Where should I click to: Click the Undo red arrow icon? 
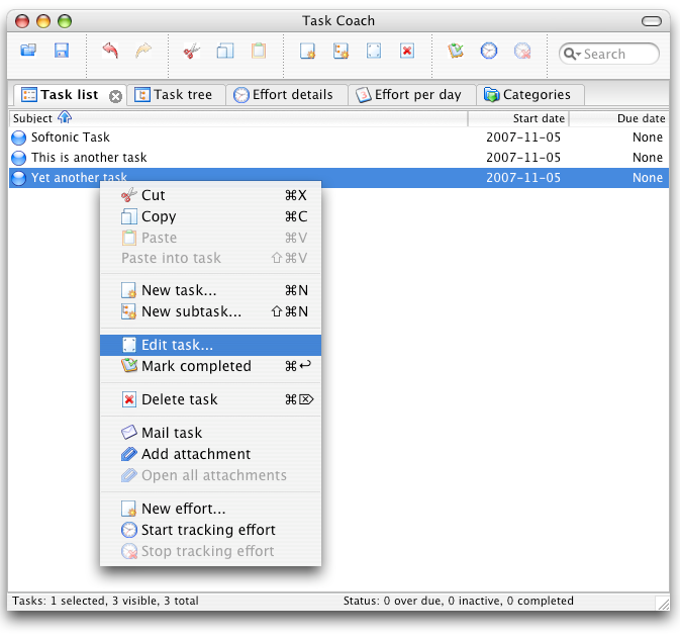pyautogui.click(x=110, y=50)
